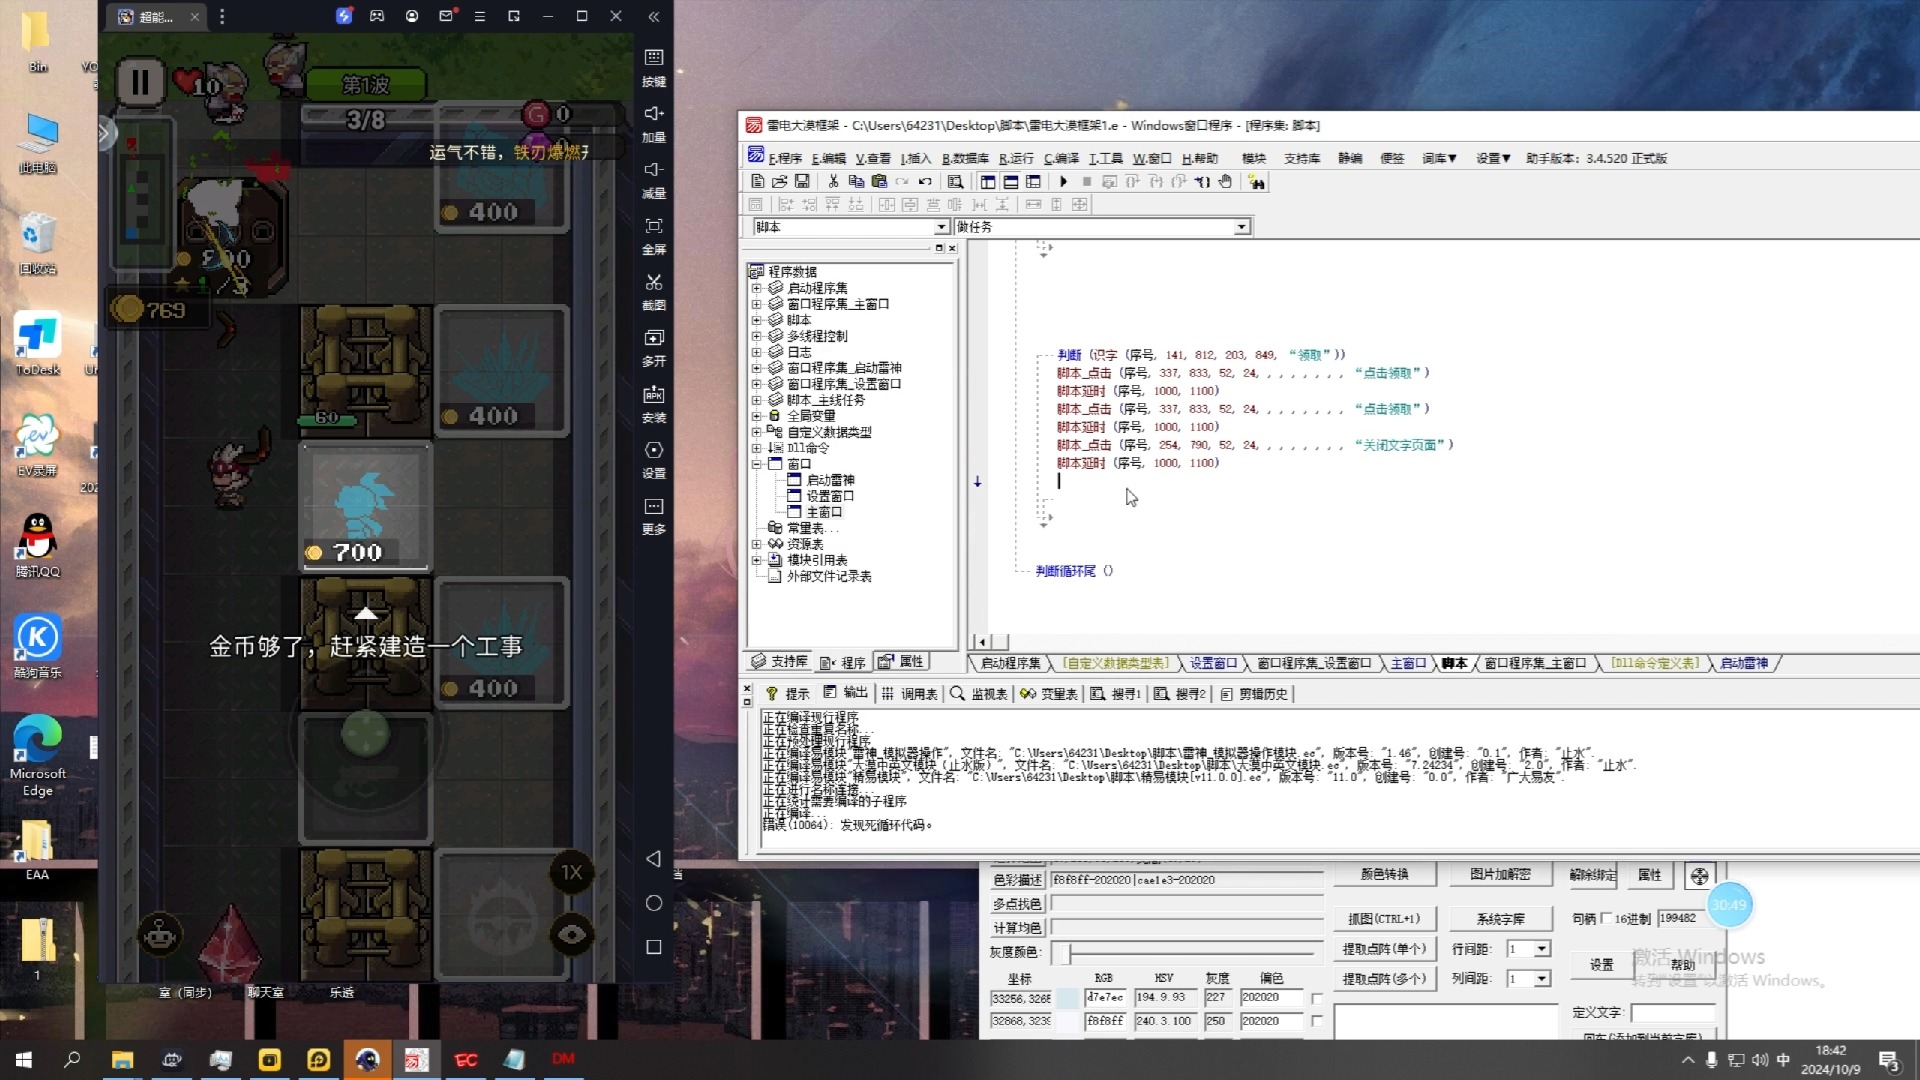
Task: Open the 脚本 assembly dropdown
Action: coord(941,227)
